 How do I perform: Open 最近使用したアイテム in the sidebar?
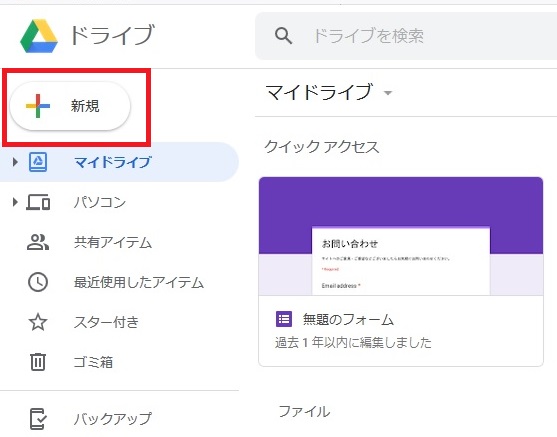pyautogui.click(x=139, y=282)
